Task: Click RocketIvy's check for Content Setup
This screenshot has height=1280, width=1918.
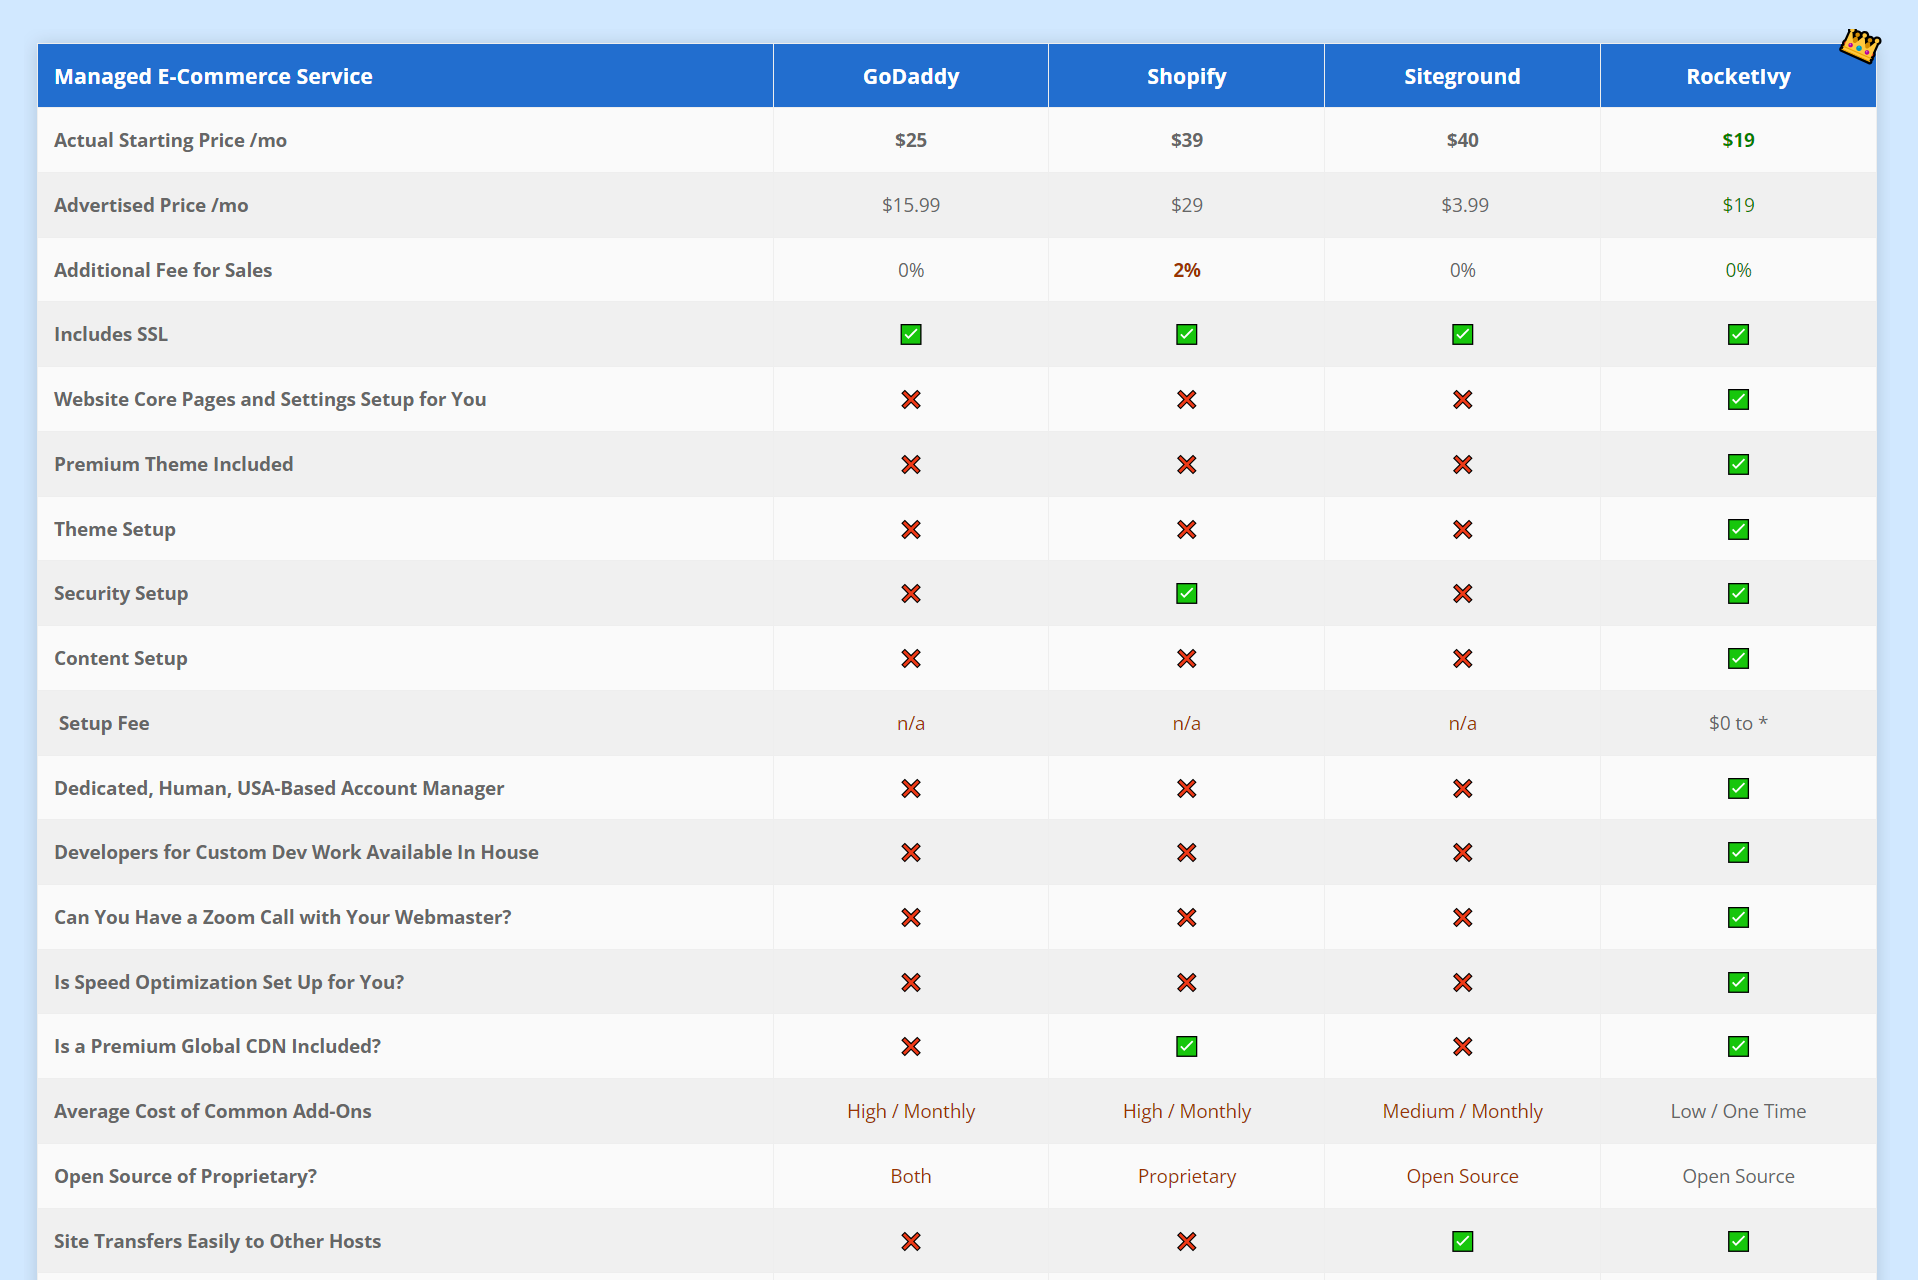Action: tap(1739, 659)
